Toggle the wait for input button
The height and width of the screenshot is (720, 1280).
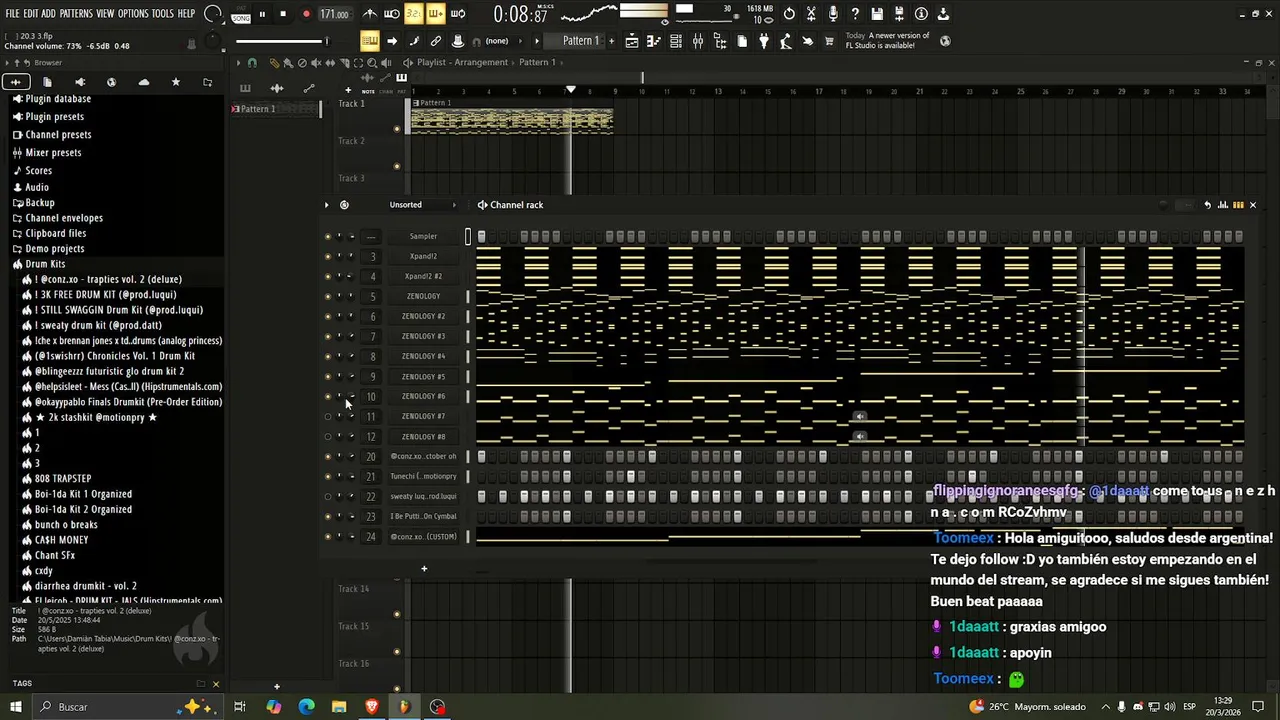coord(392,14)
